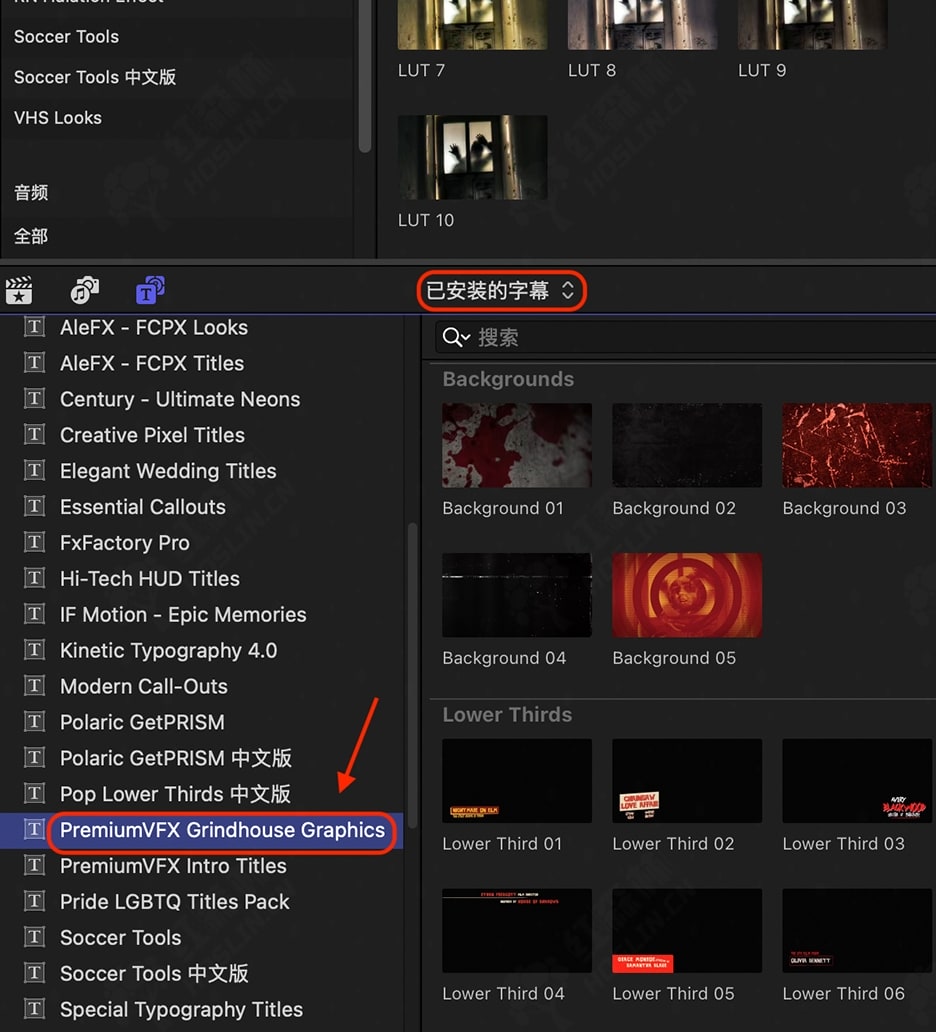Select the LUT 10 effect thumbnail

tap(472, 157)
